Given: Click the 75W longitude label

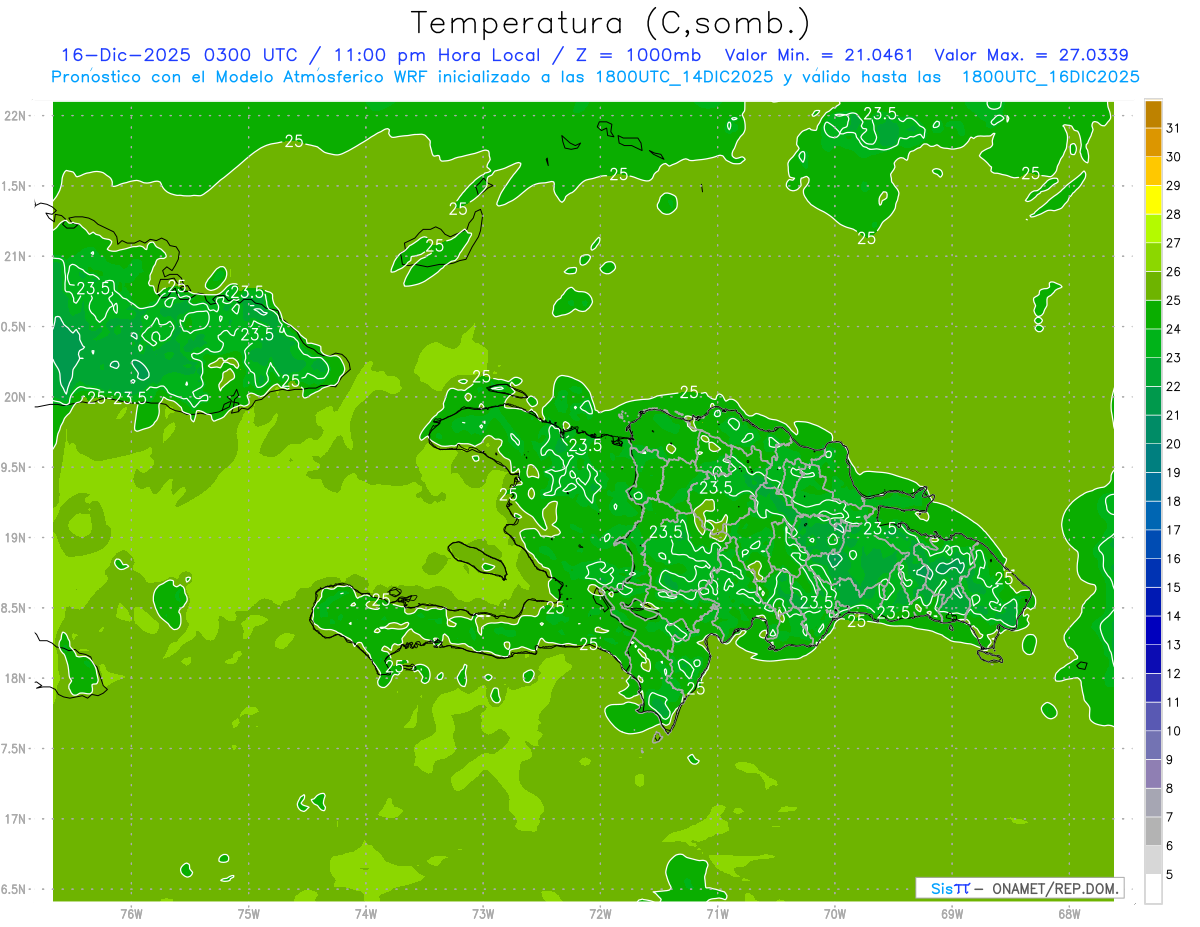Looking at the screenshot, I should tap(249, 914).
